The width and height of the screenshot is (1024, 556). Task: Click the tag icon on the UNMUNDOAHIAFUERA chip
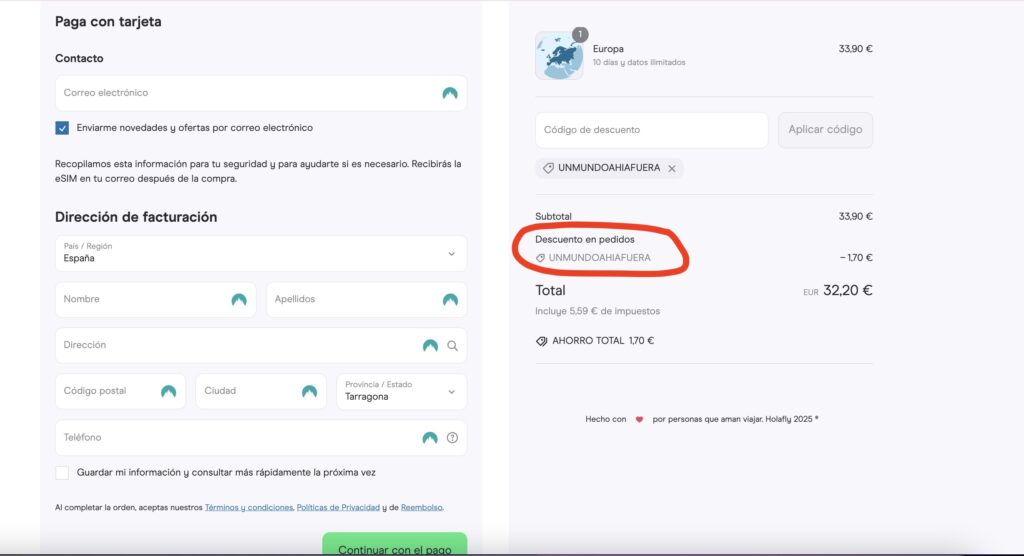tap(549, 168)
